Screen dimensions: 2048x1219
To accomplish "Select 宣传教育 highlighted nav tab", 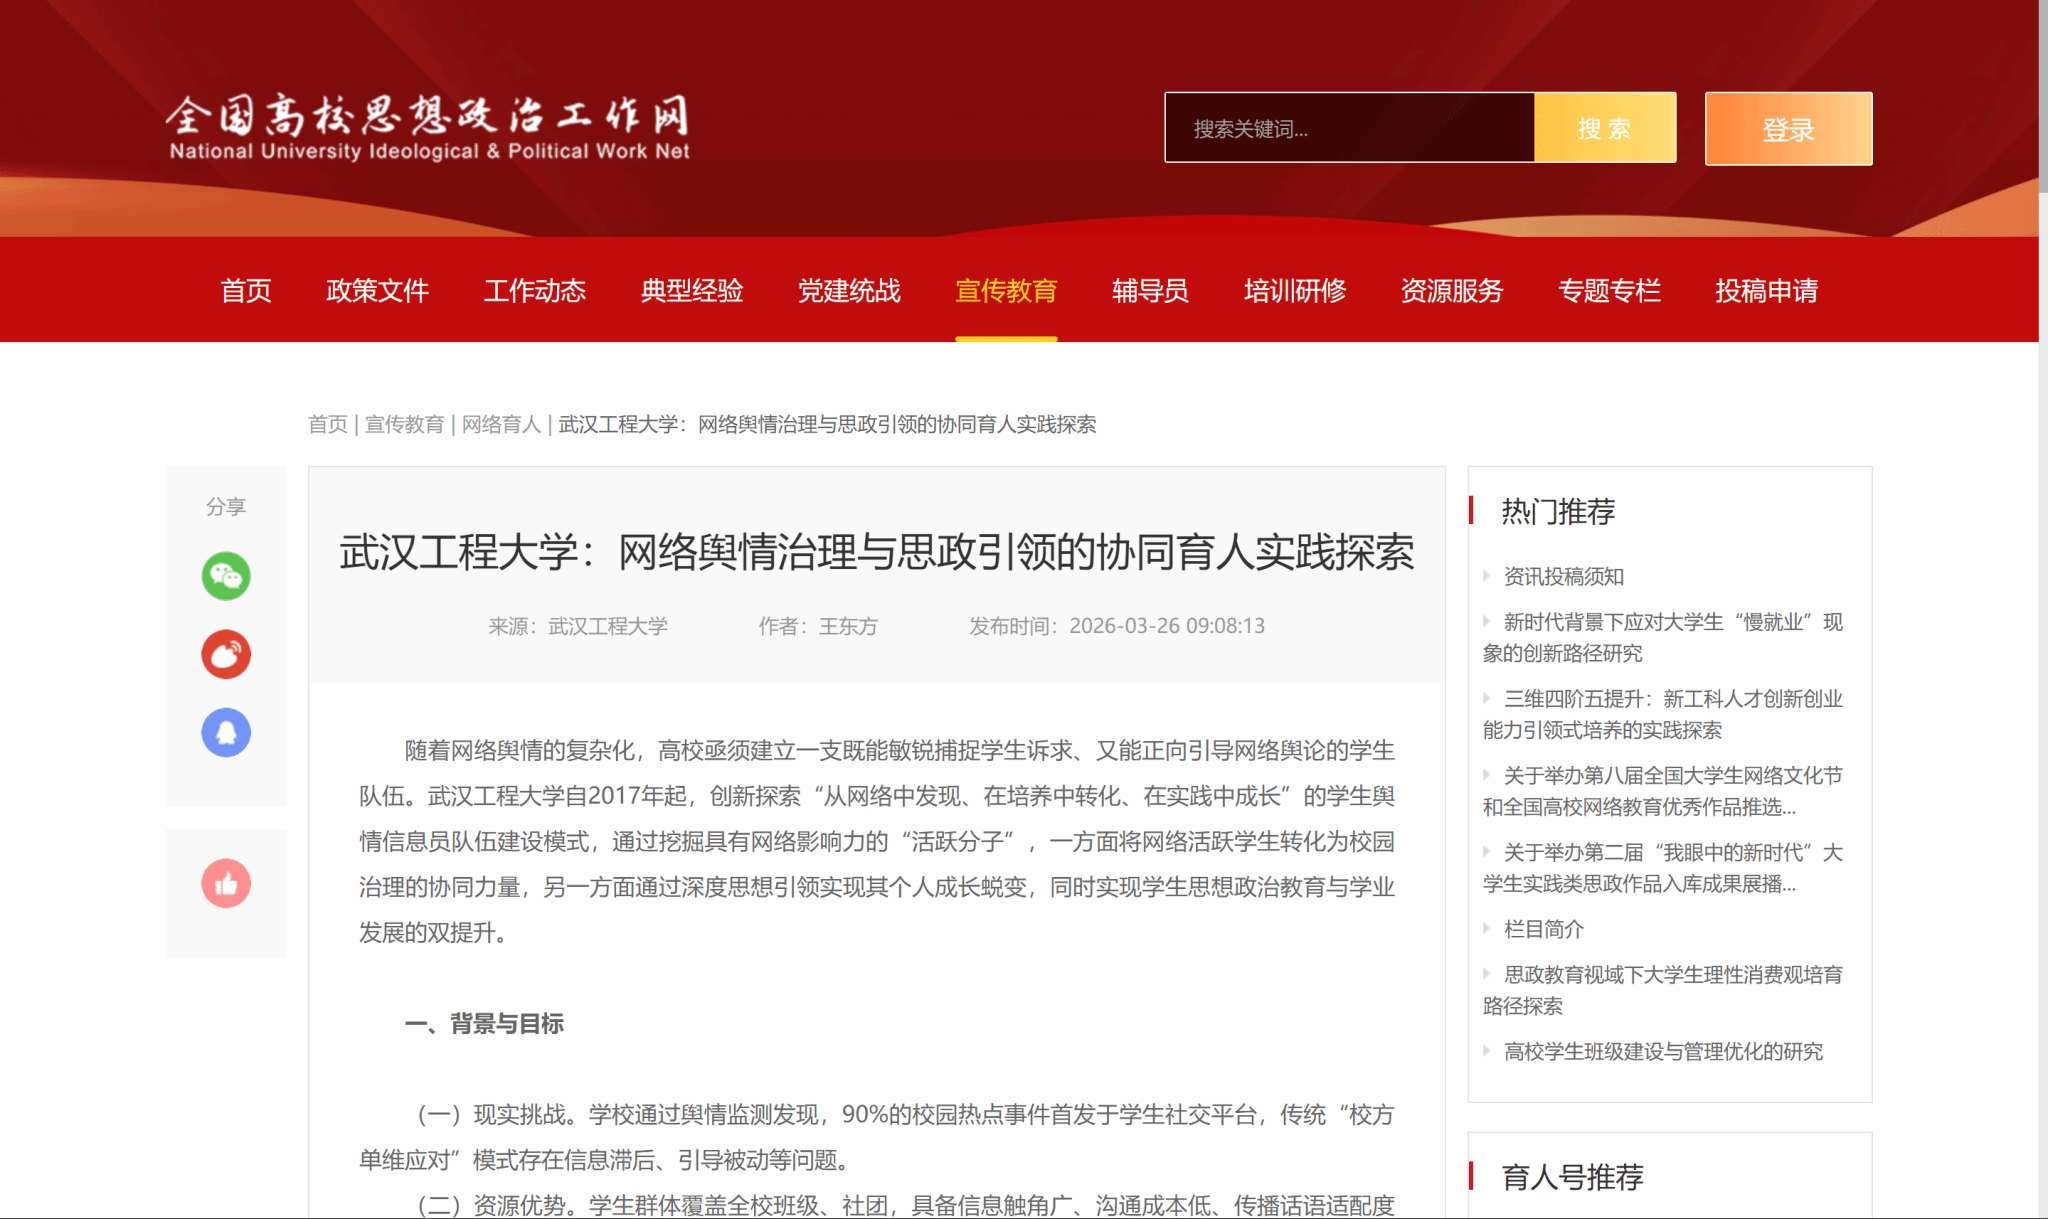I will pyautogui.click(x=1006, y=291).
